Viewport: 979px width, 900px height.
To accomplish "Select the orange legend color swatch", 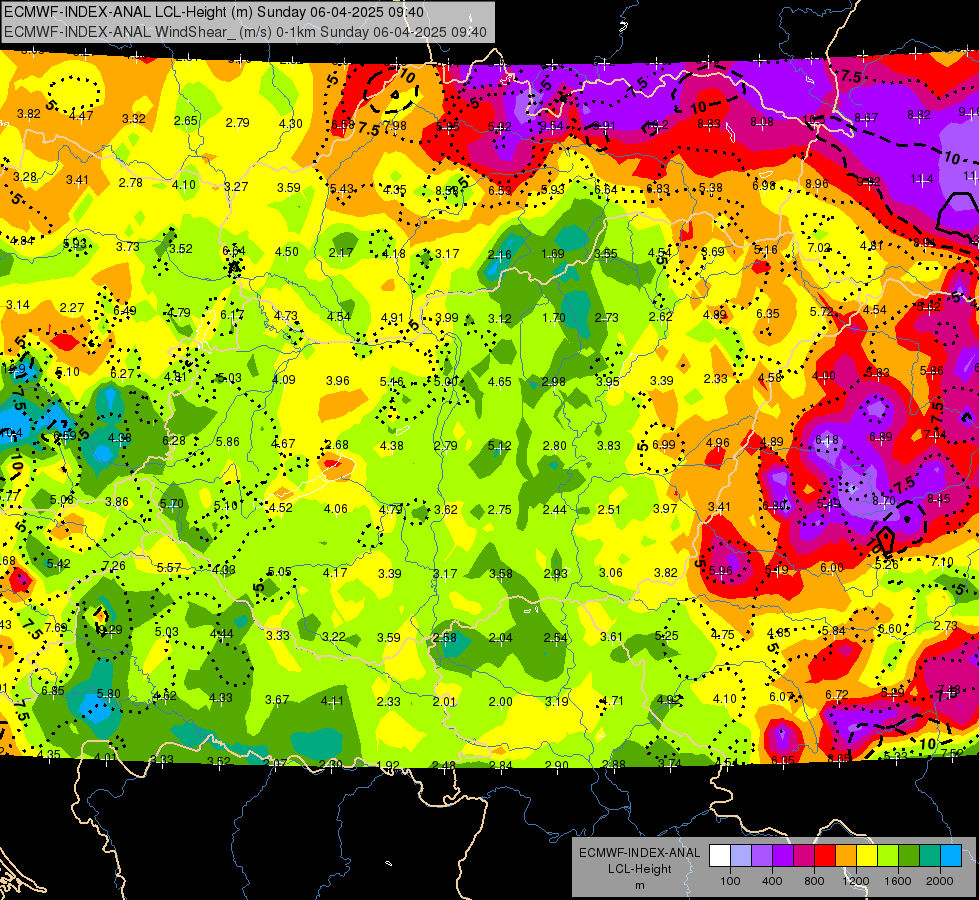I will (846, 856).
